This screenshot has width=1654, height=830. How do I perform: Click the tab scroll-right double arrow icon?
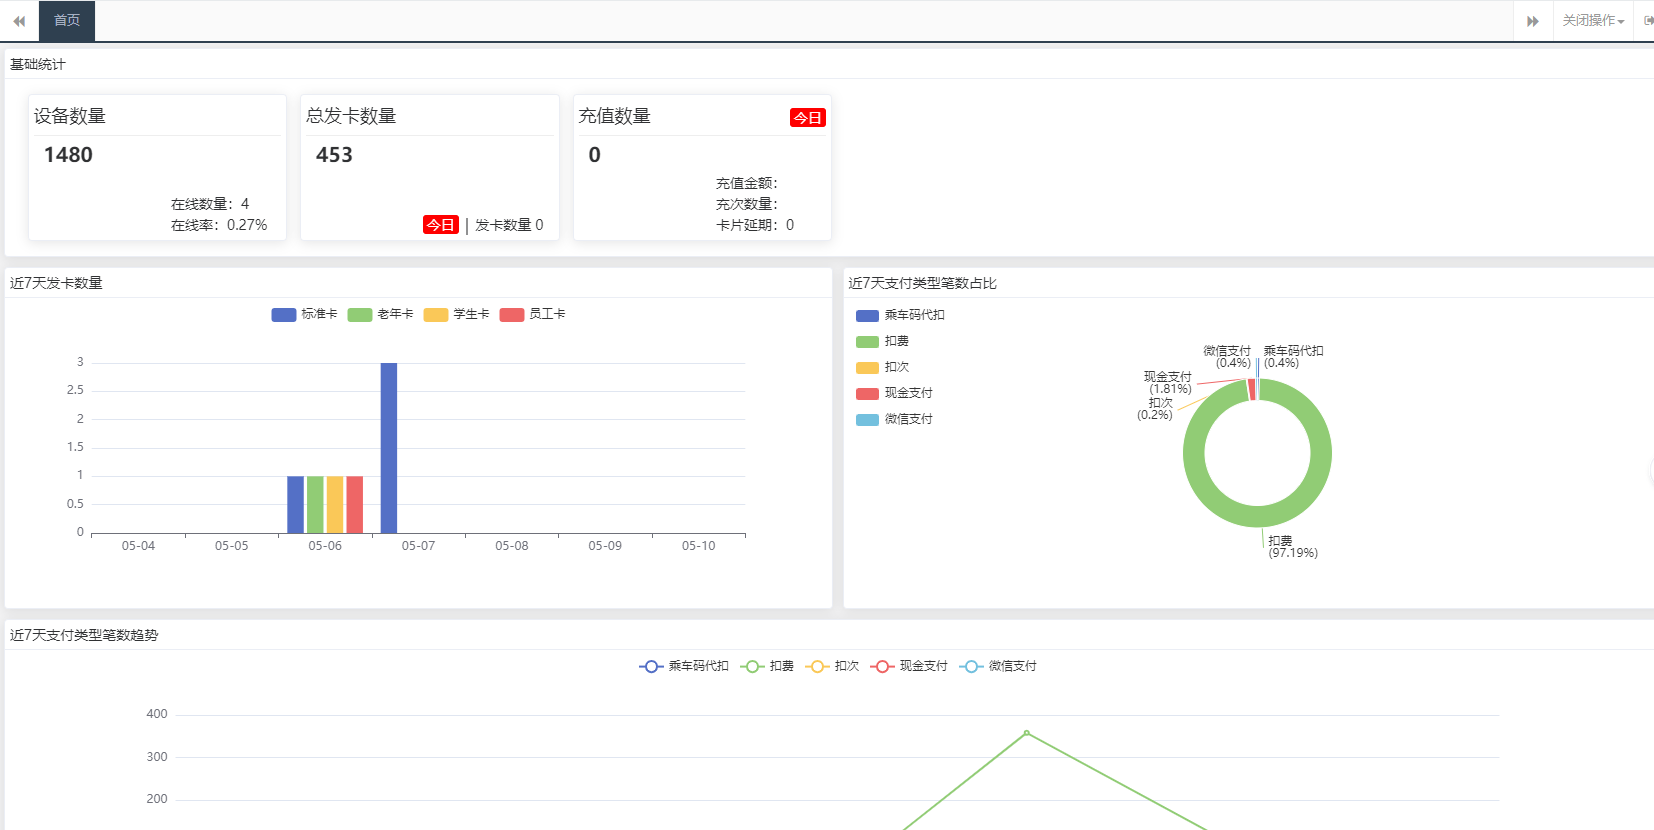tap(1533, 21)
